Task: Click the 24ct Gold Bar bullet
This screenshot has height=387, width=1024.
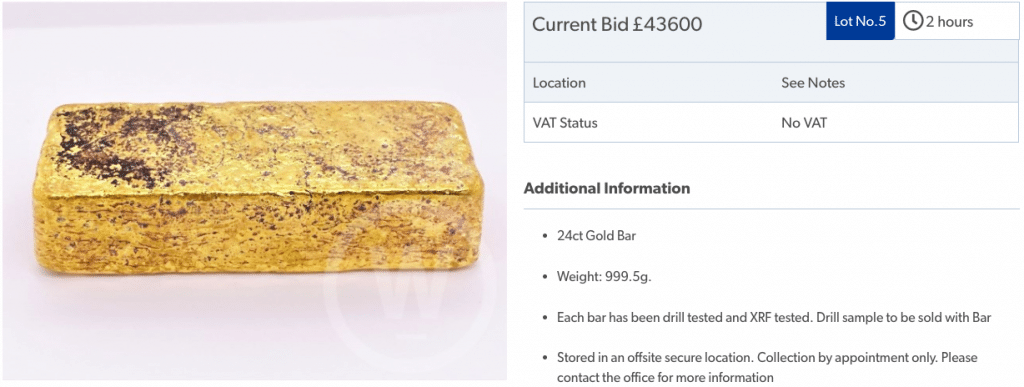Action: [596, 236]
